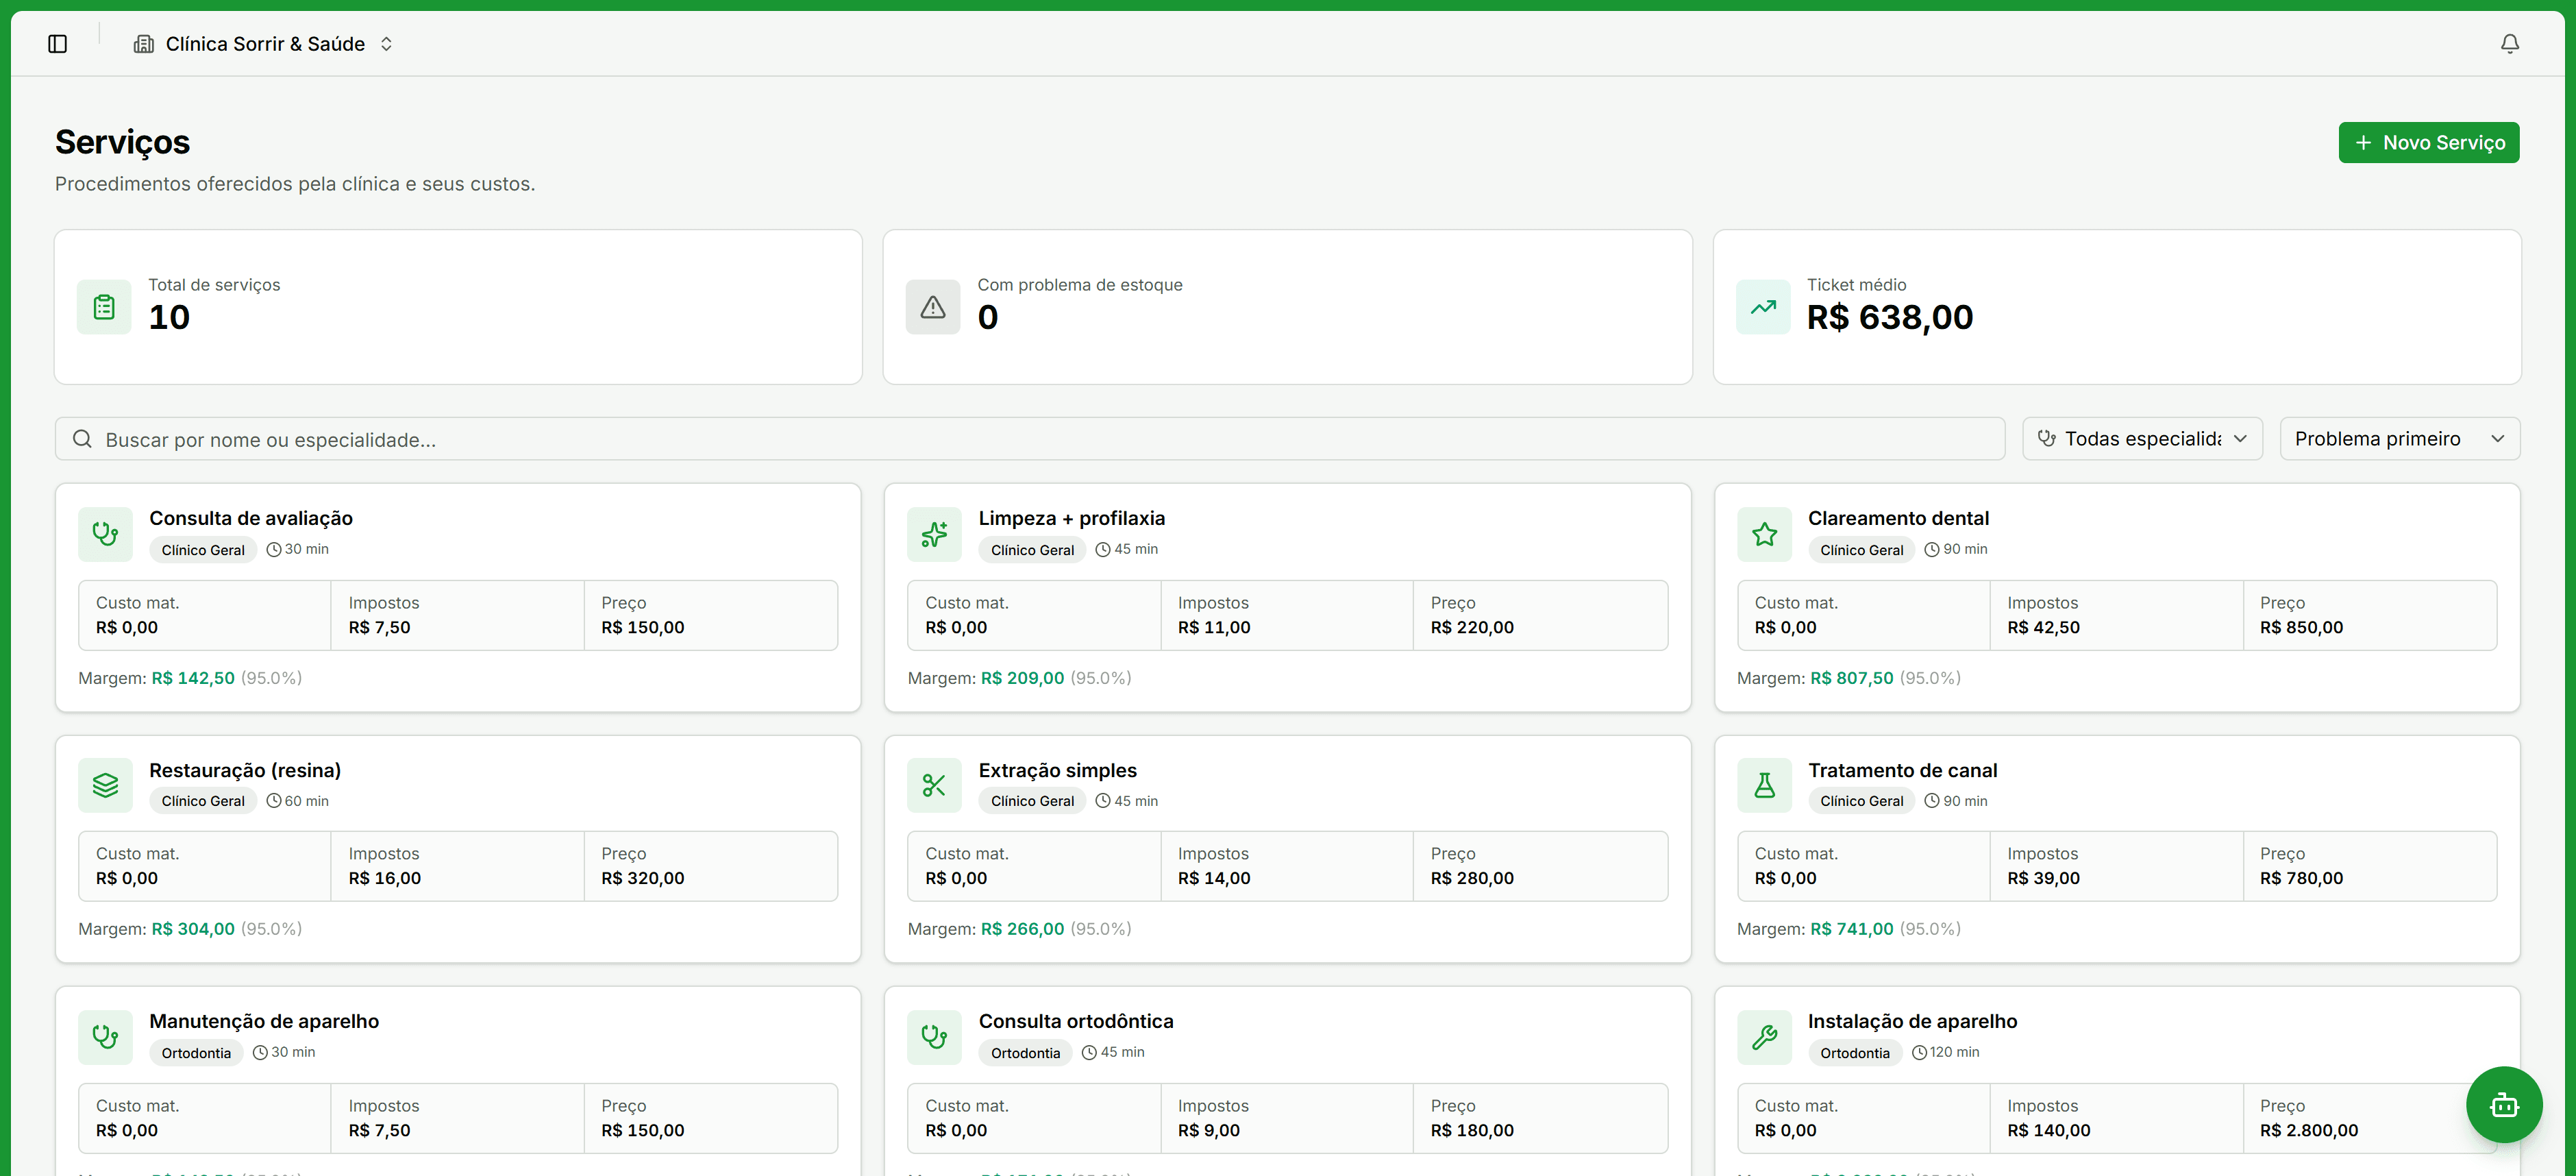This screenshot has width=2576, height=1176.
Task: Click the stethoscope icon of Consulta ortodôntica
Action: tap(934, 1037)
